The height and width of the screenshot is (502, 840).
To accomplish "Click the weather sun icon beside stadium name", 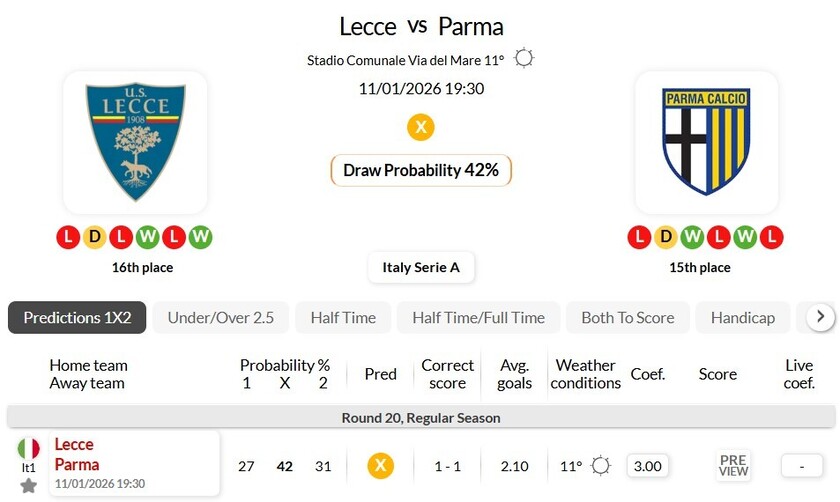I will pyautogui.click(x=523, y=59).
